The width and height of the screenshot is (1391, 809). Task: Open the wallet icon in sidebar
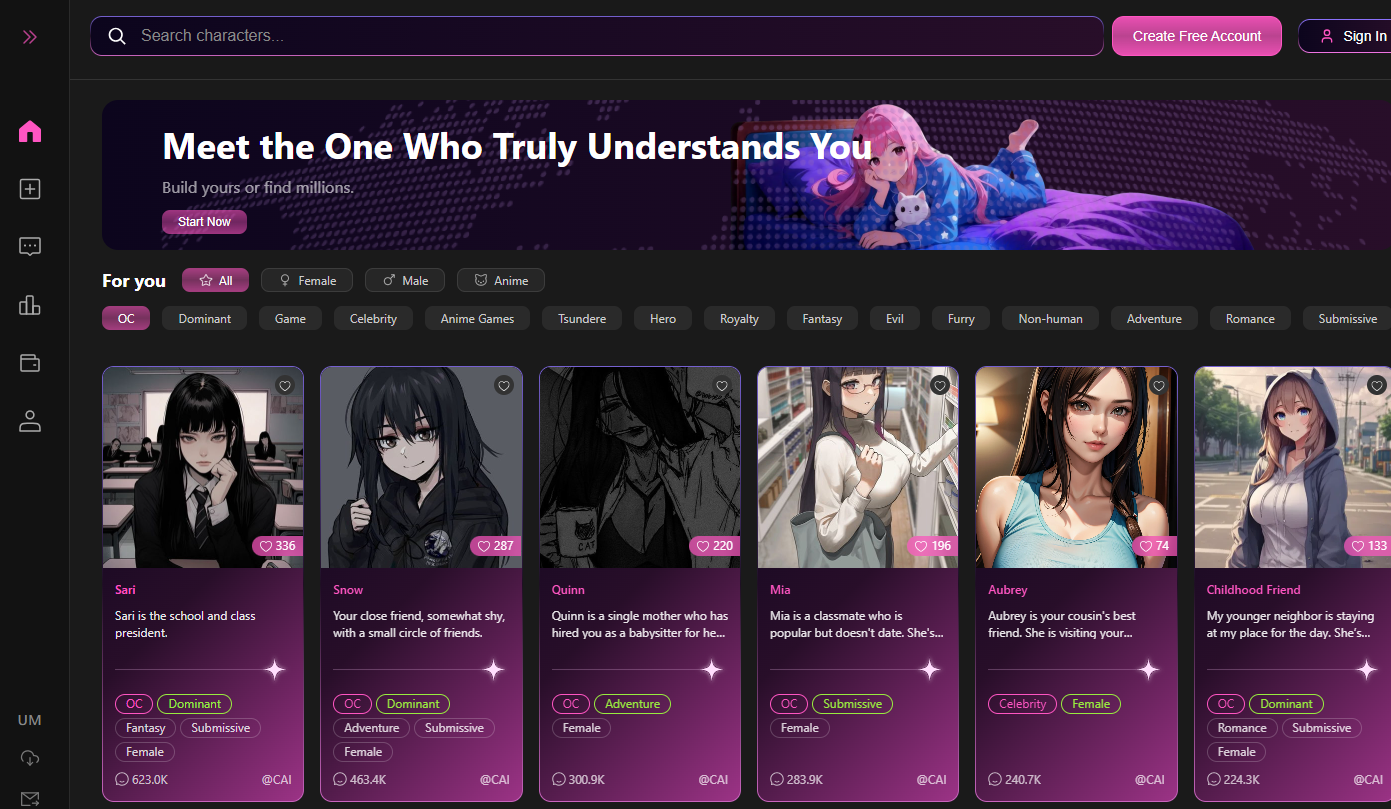click(x=30, y=363)
